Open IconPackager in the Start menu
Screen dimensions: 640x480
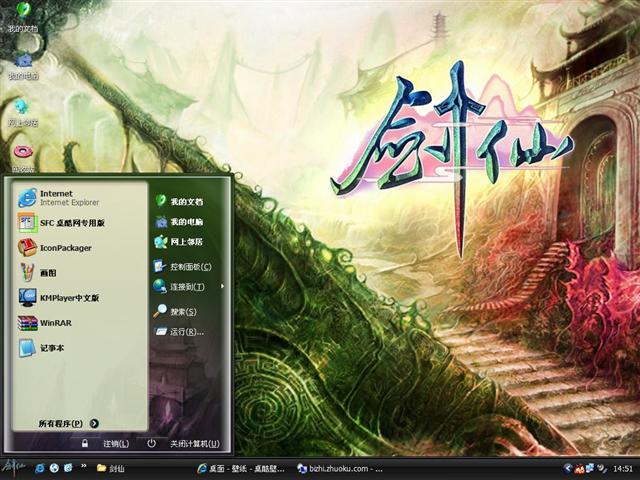tap(80, 248)
